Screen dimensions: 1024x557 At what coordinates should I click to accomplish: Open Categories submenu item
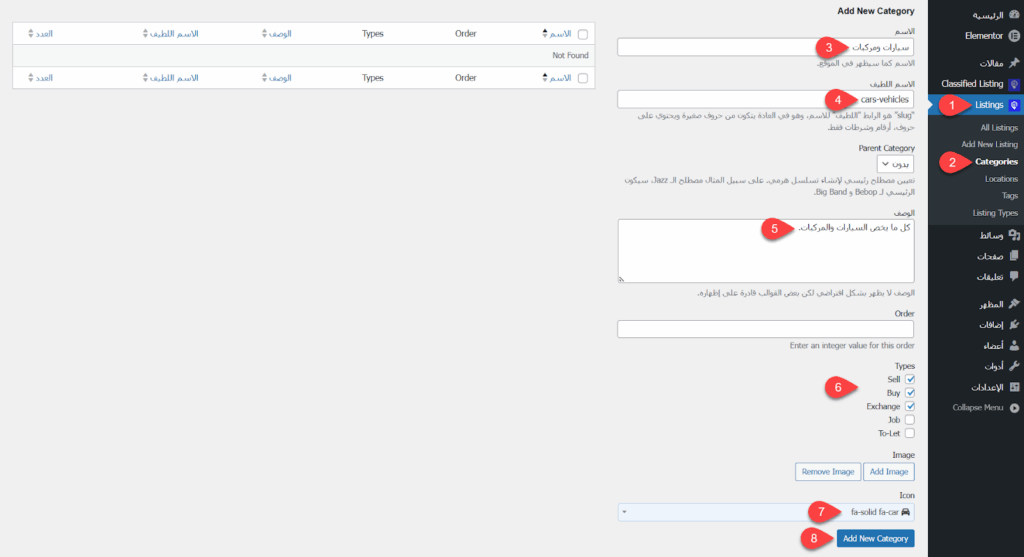[x=996, y=161]
